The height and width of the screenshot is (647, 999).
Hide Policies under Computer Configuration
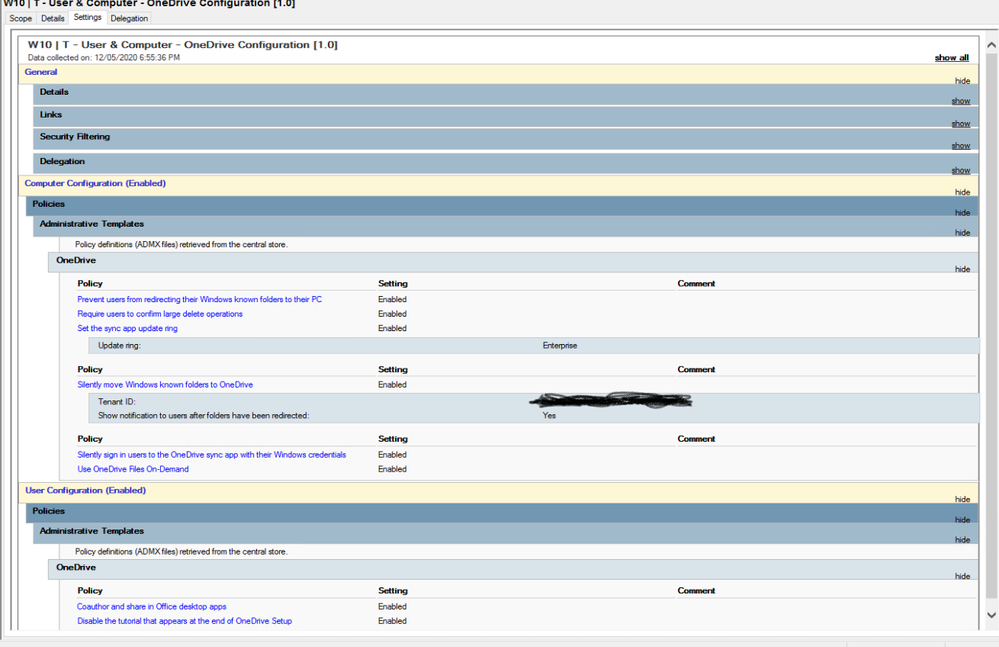962,213
